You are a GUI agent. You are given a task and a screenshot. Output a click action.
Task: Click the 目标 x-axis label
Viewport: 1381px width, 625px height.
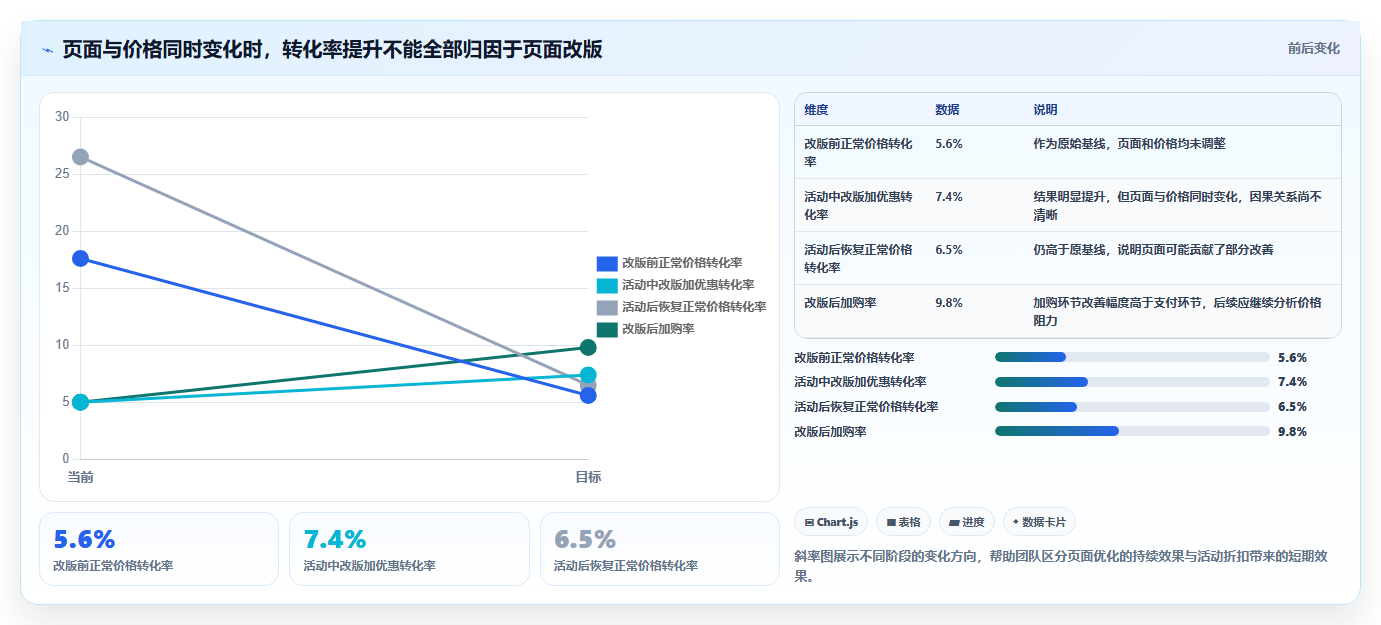point(588,477)
